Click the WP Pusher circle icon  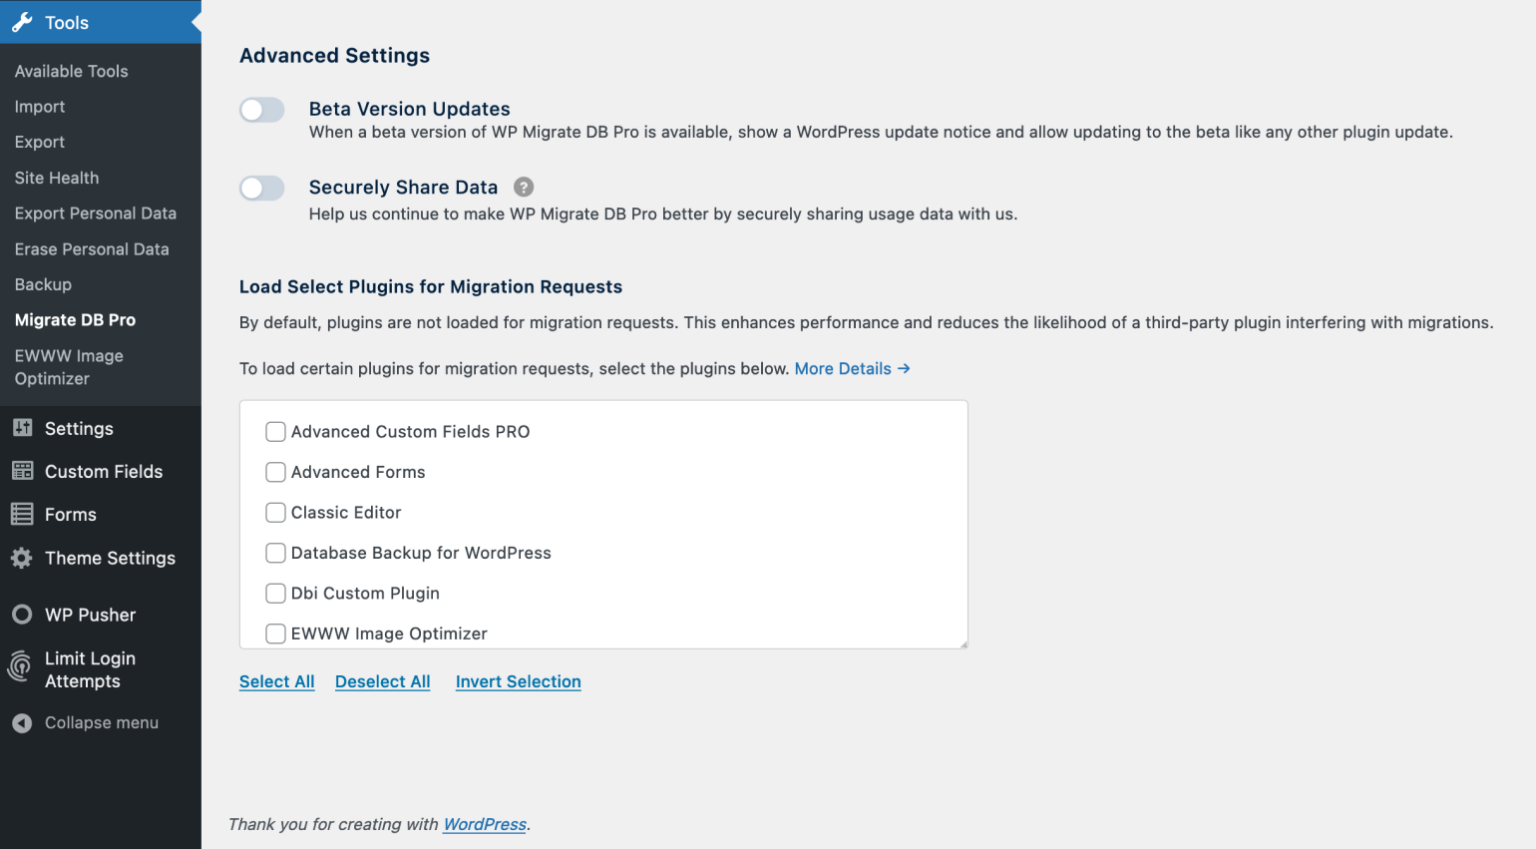click(x=21, y=614)
